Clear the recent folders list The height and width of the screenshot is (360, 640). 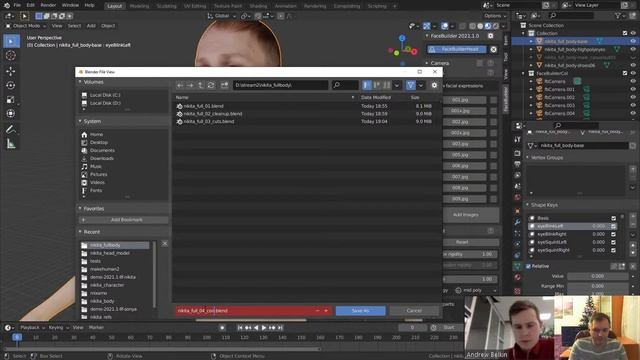[x=164, y=244]
